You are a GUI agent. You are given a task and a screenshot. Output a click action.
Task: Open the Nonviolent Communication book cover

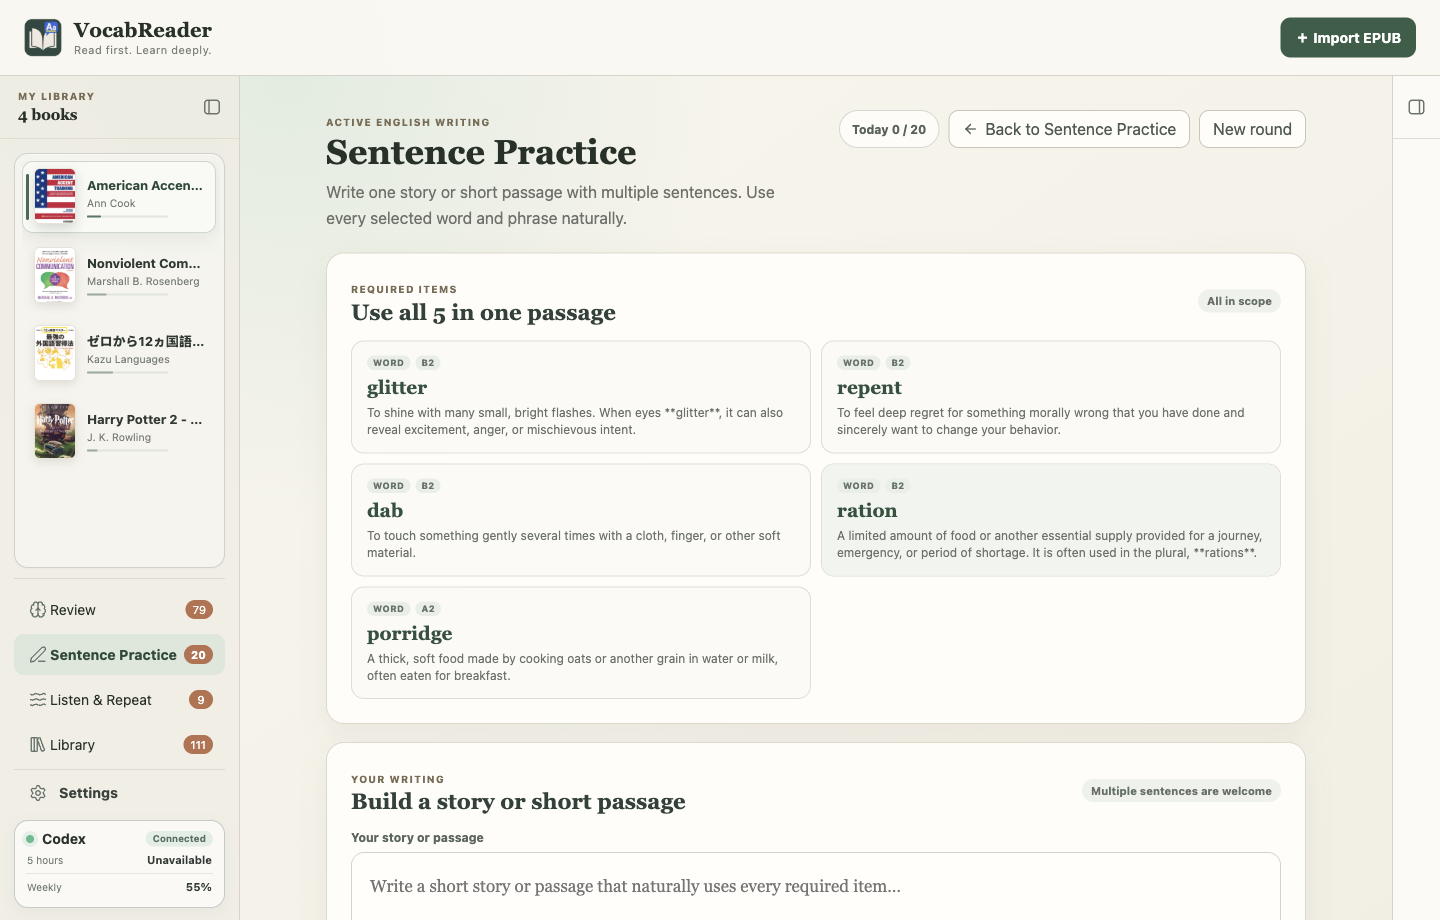(x=55, y=274)
